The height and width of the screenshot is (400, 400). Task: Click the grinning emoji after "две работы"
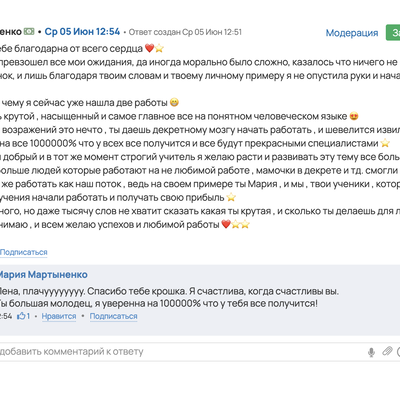(x=174, y=102)
